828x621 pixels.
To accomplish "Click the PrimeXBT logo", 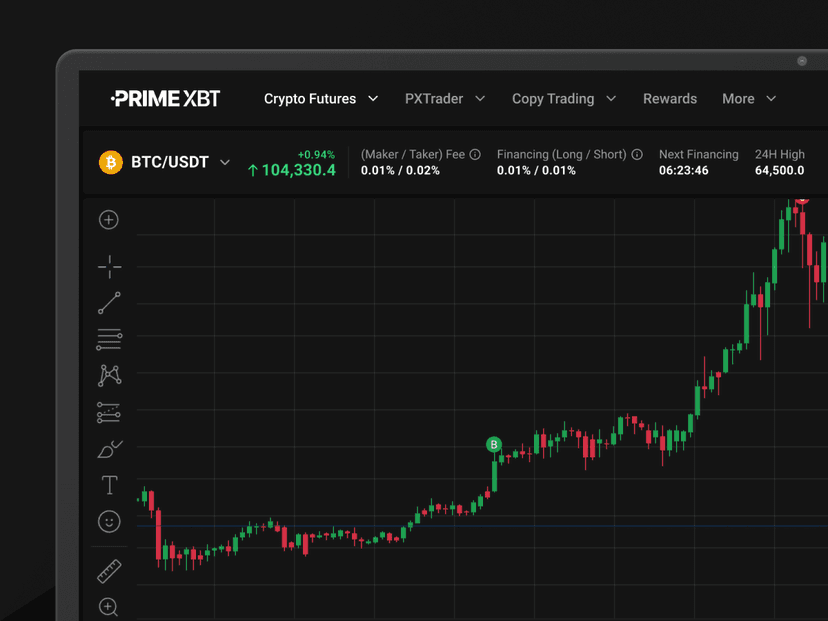I will click(x=166, y=99).
